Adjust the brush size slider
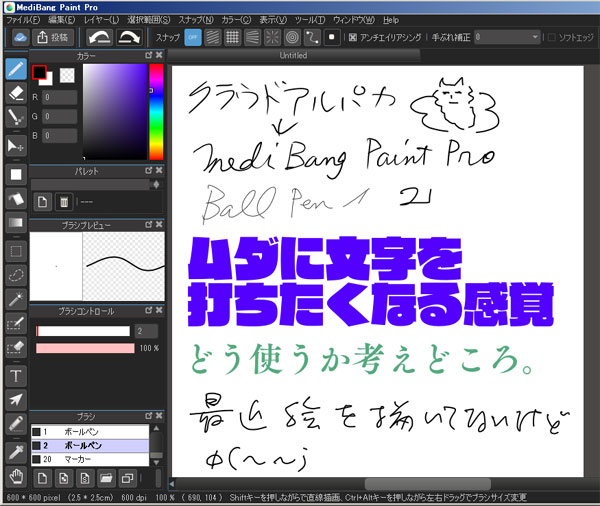The image size is (600, 506). [x=83, y=331]
